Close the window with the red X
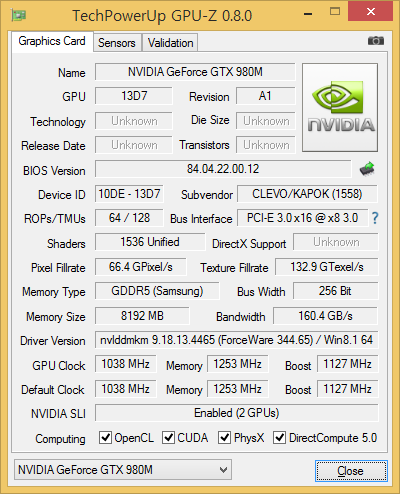This screenshot has width=400, height=494. click(x=370, y=12)
